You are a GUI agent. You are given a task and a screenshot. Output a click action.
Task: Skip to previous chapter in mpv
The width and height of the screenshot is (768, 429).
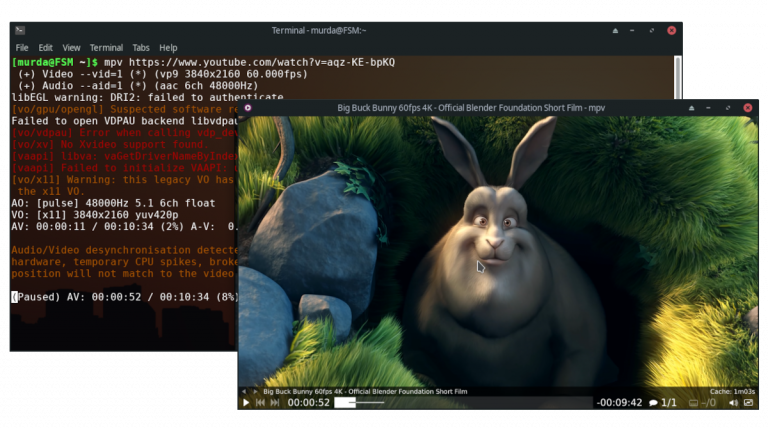click(260, 403)
